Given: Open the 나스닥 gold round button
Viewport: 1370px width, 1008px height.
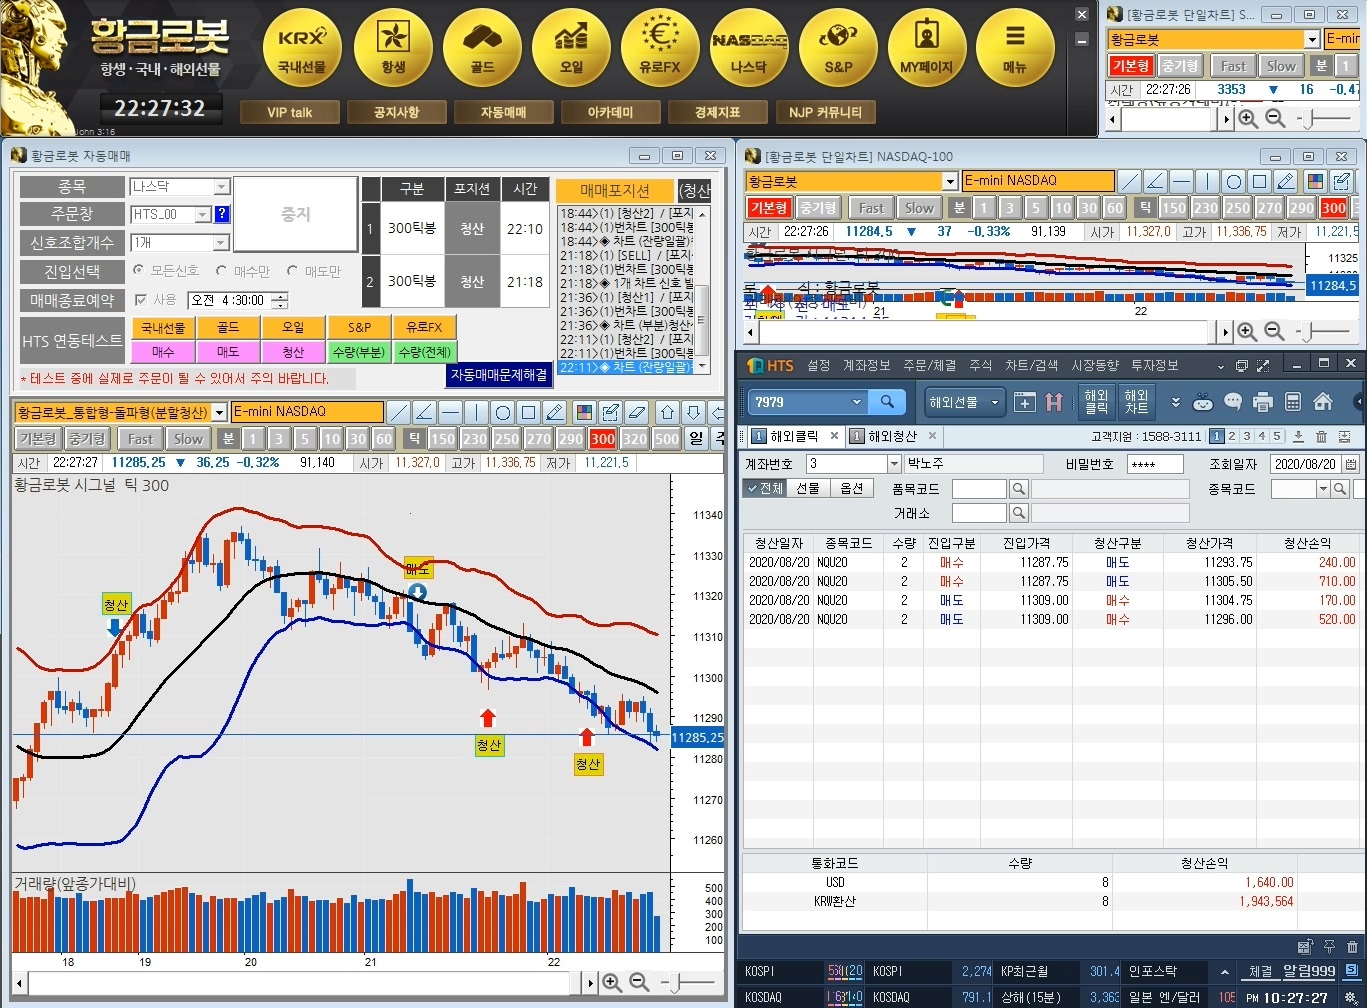Looking at the screenshot, I should click(x=749, y=48).
